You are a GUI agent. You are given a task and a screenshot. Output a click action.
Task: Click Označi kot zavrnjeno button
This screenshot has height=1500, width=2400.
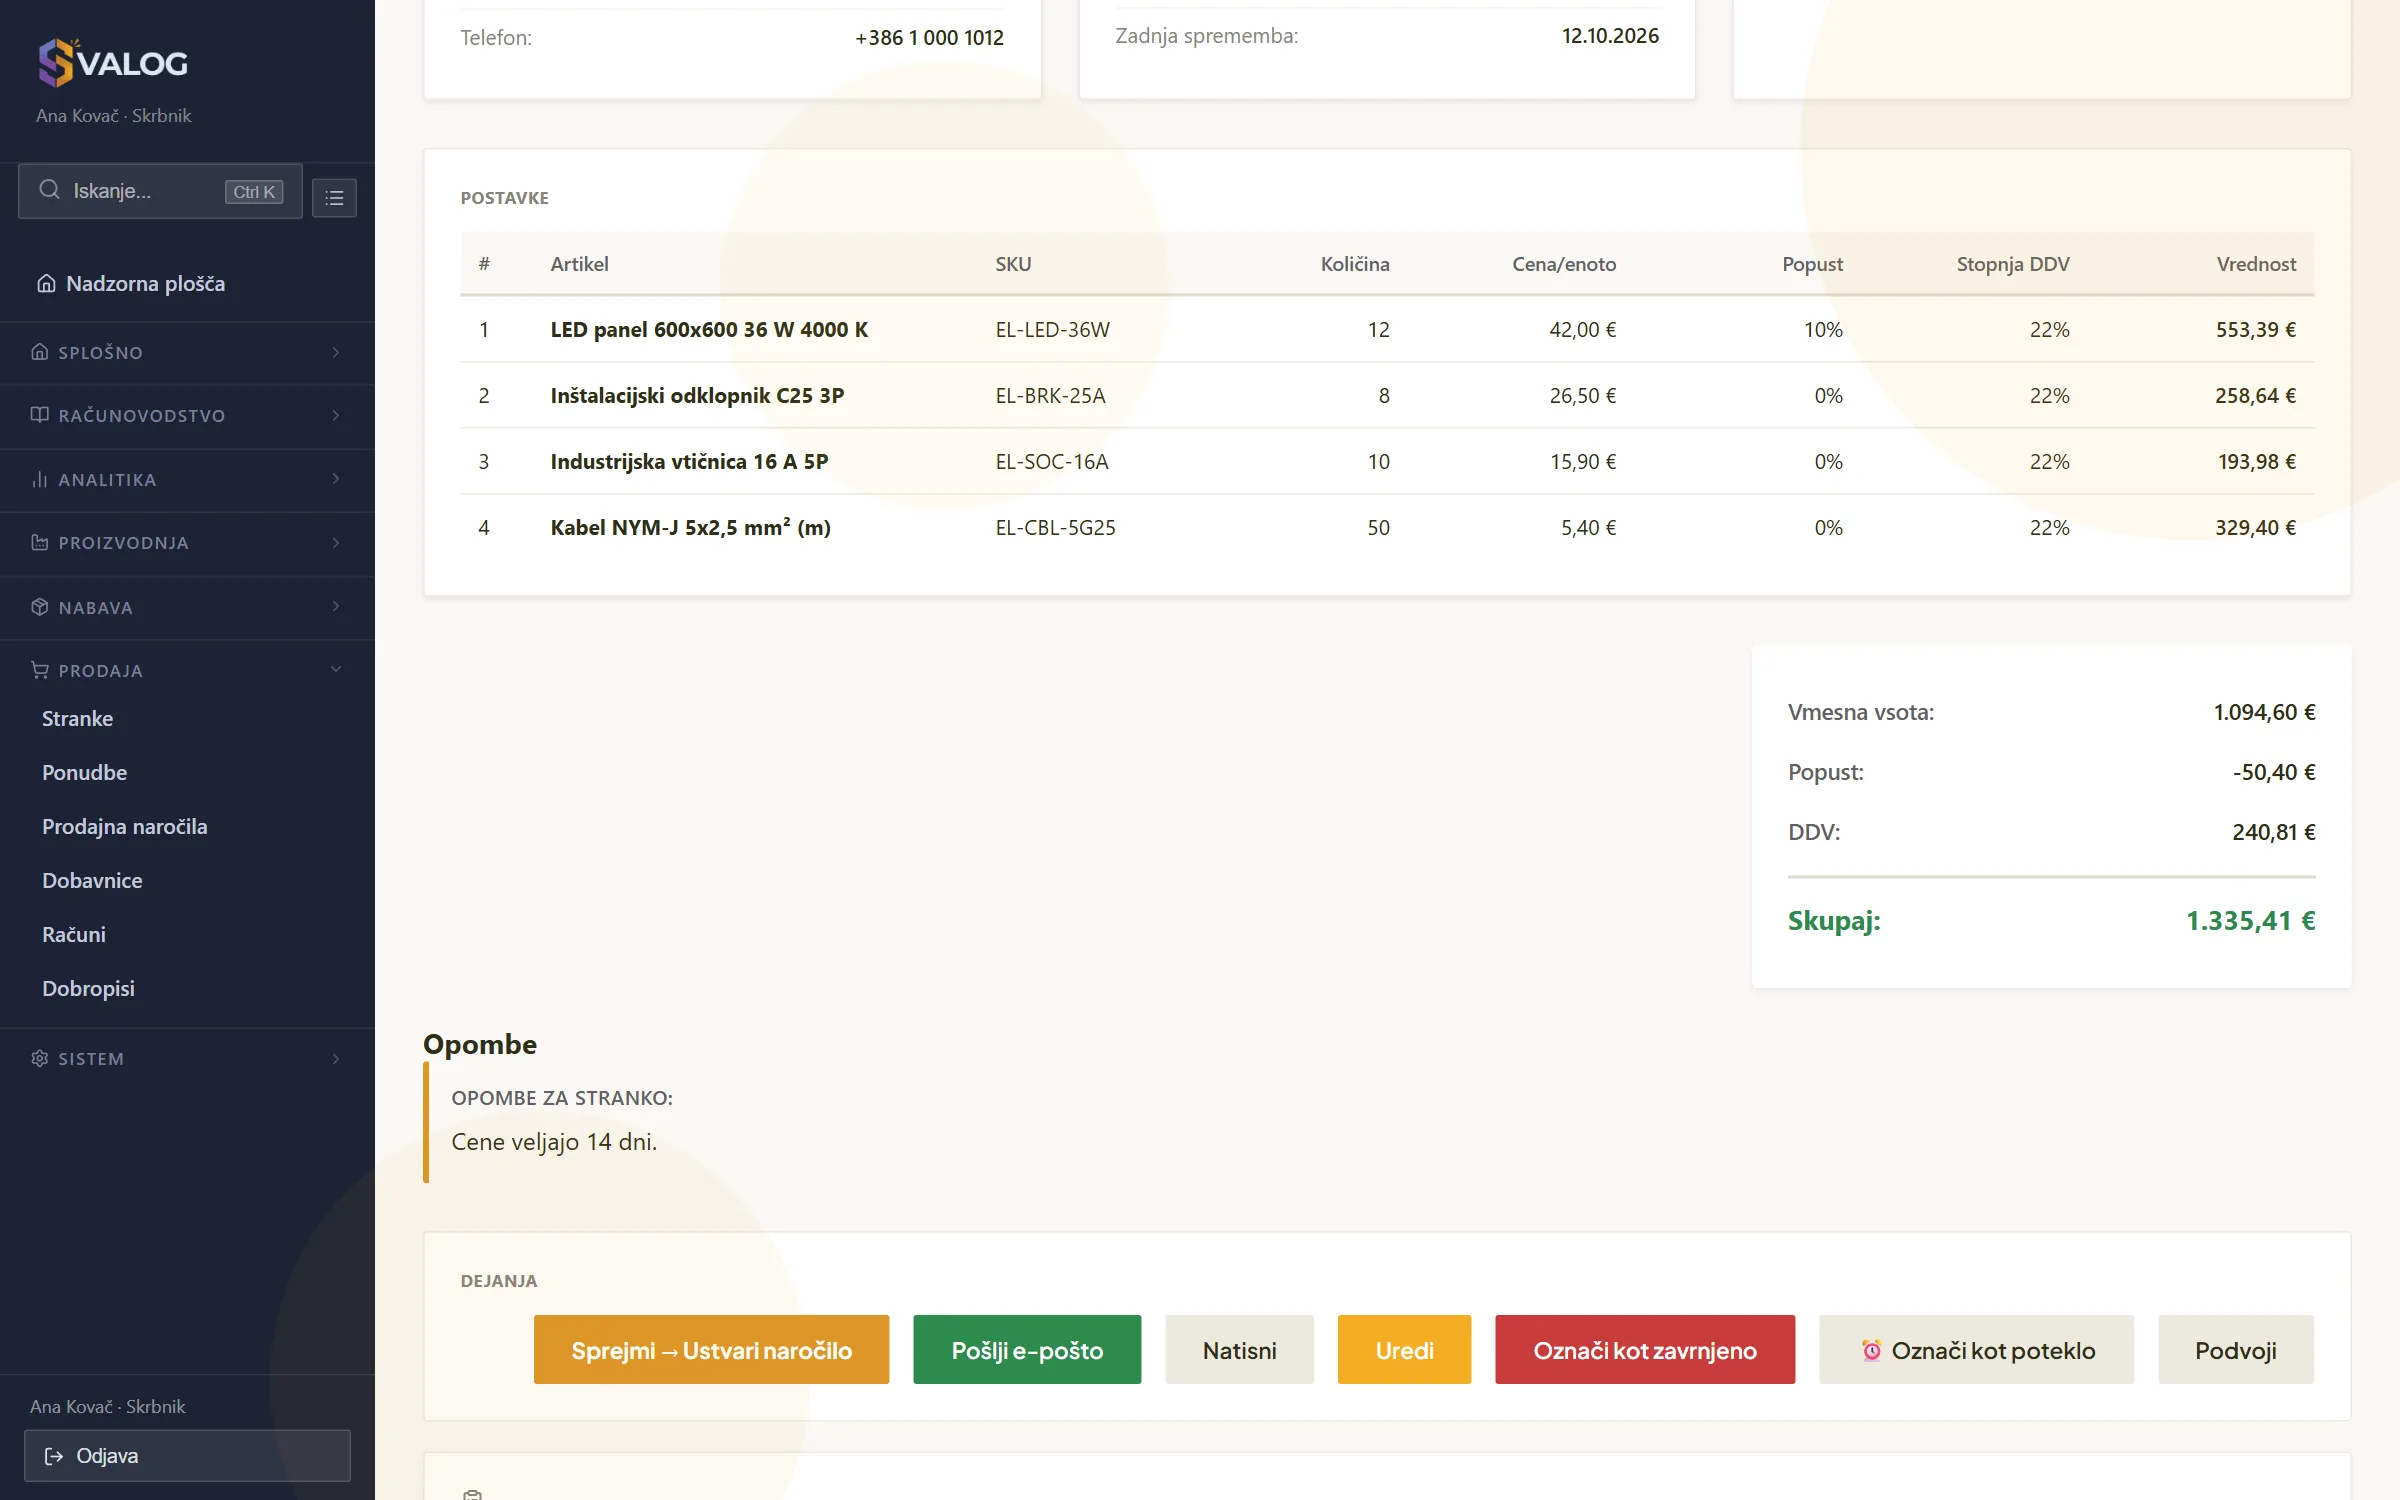[1645, 1350]
